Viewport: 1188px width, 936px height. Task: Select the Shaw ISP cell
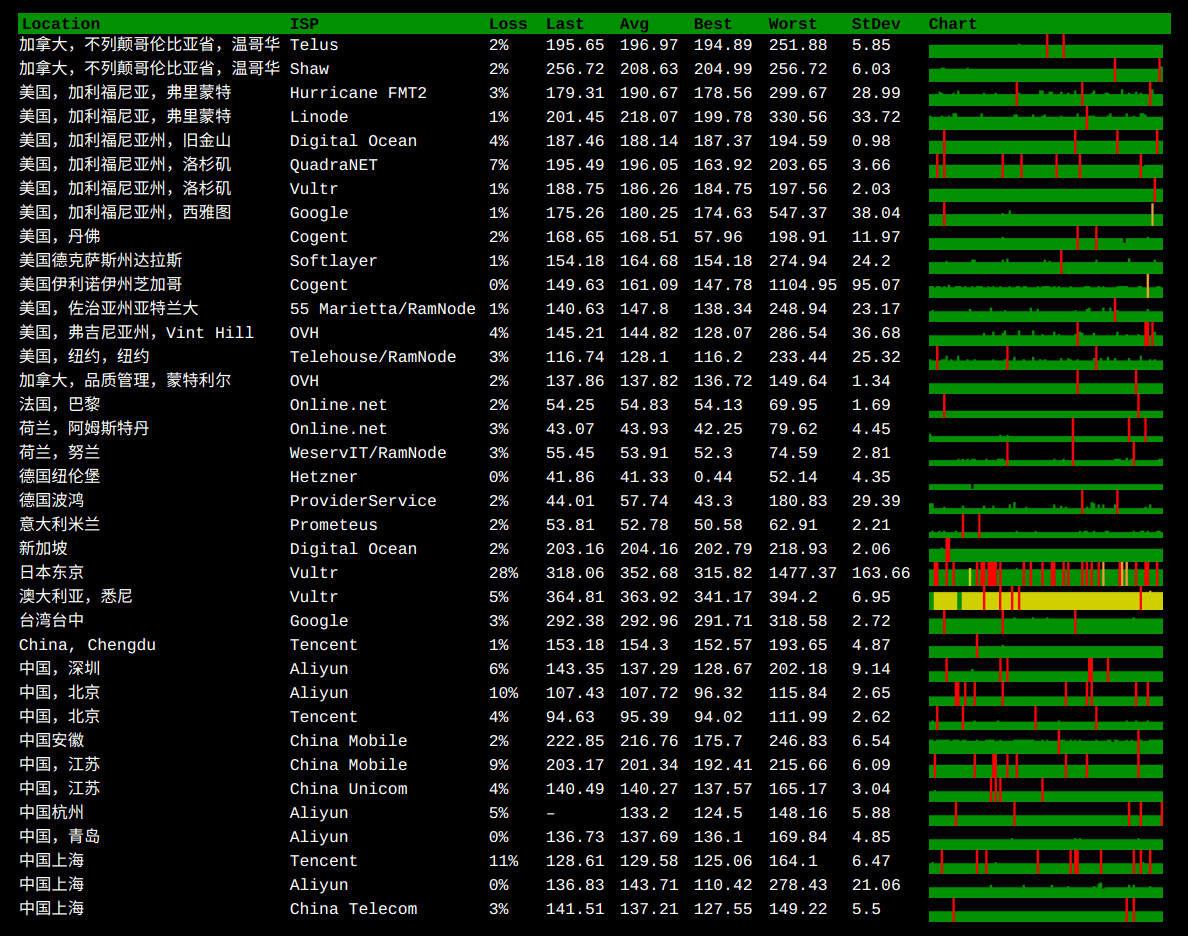click(x=309, y=69)
